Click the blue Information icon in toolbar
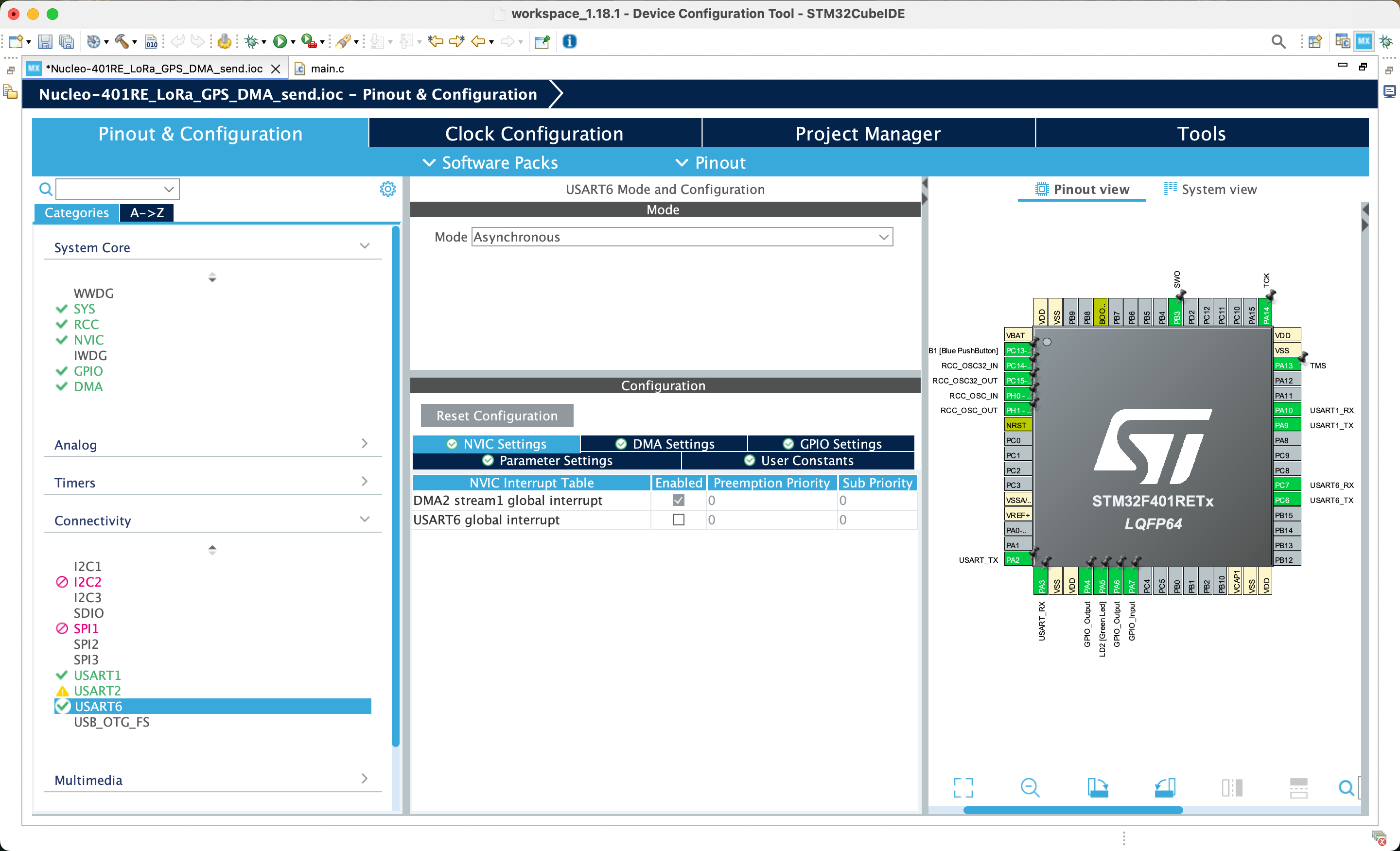 tap(569, 42)
